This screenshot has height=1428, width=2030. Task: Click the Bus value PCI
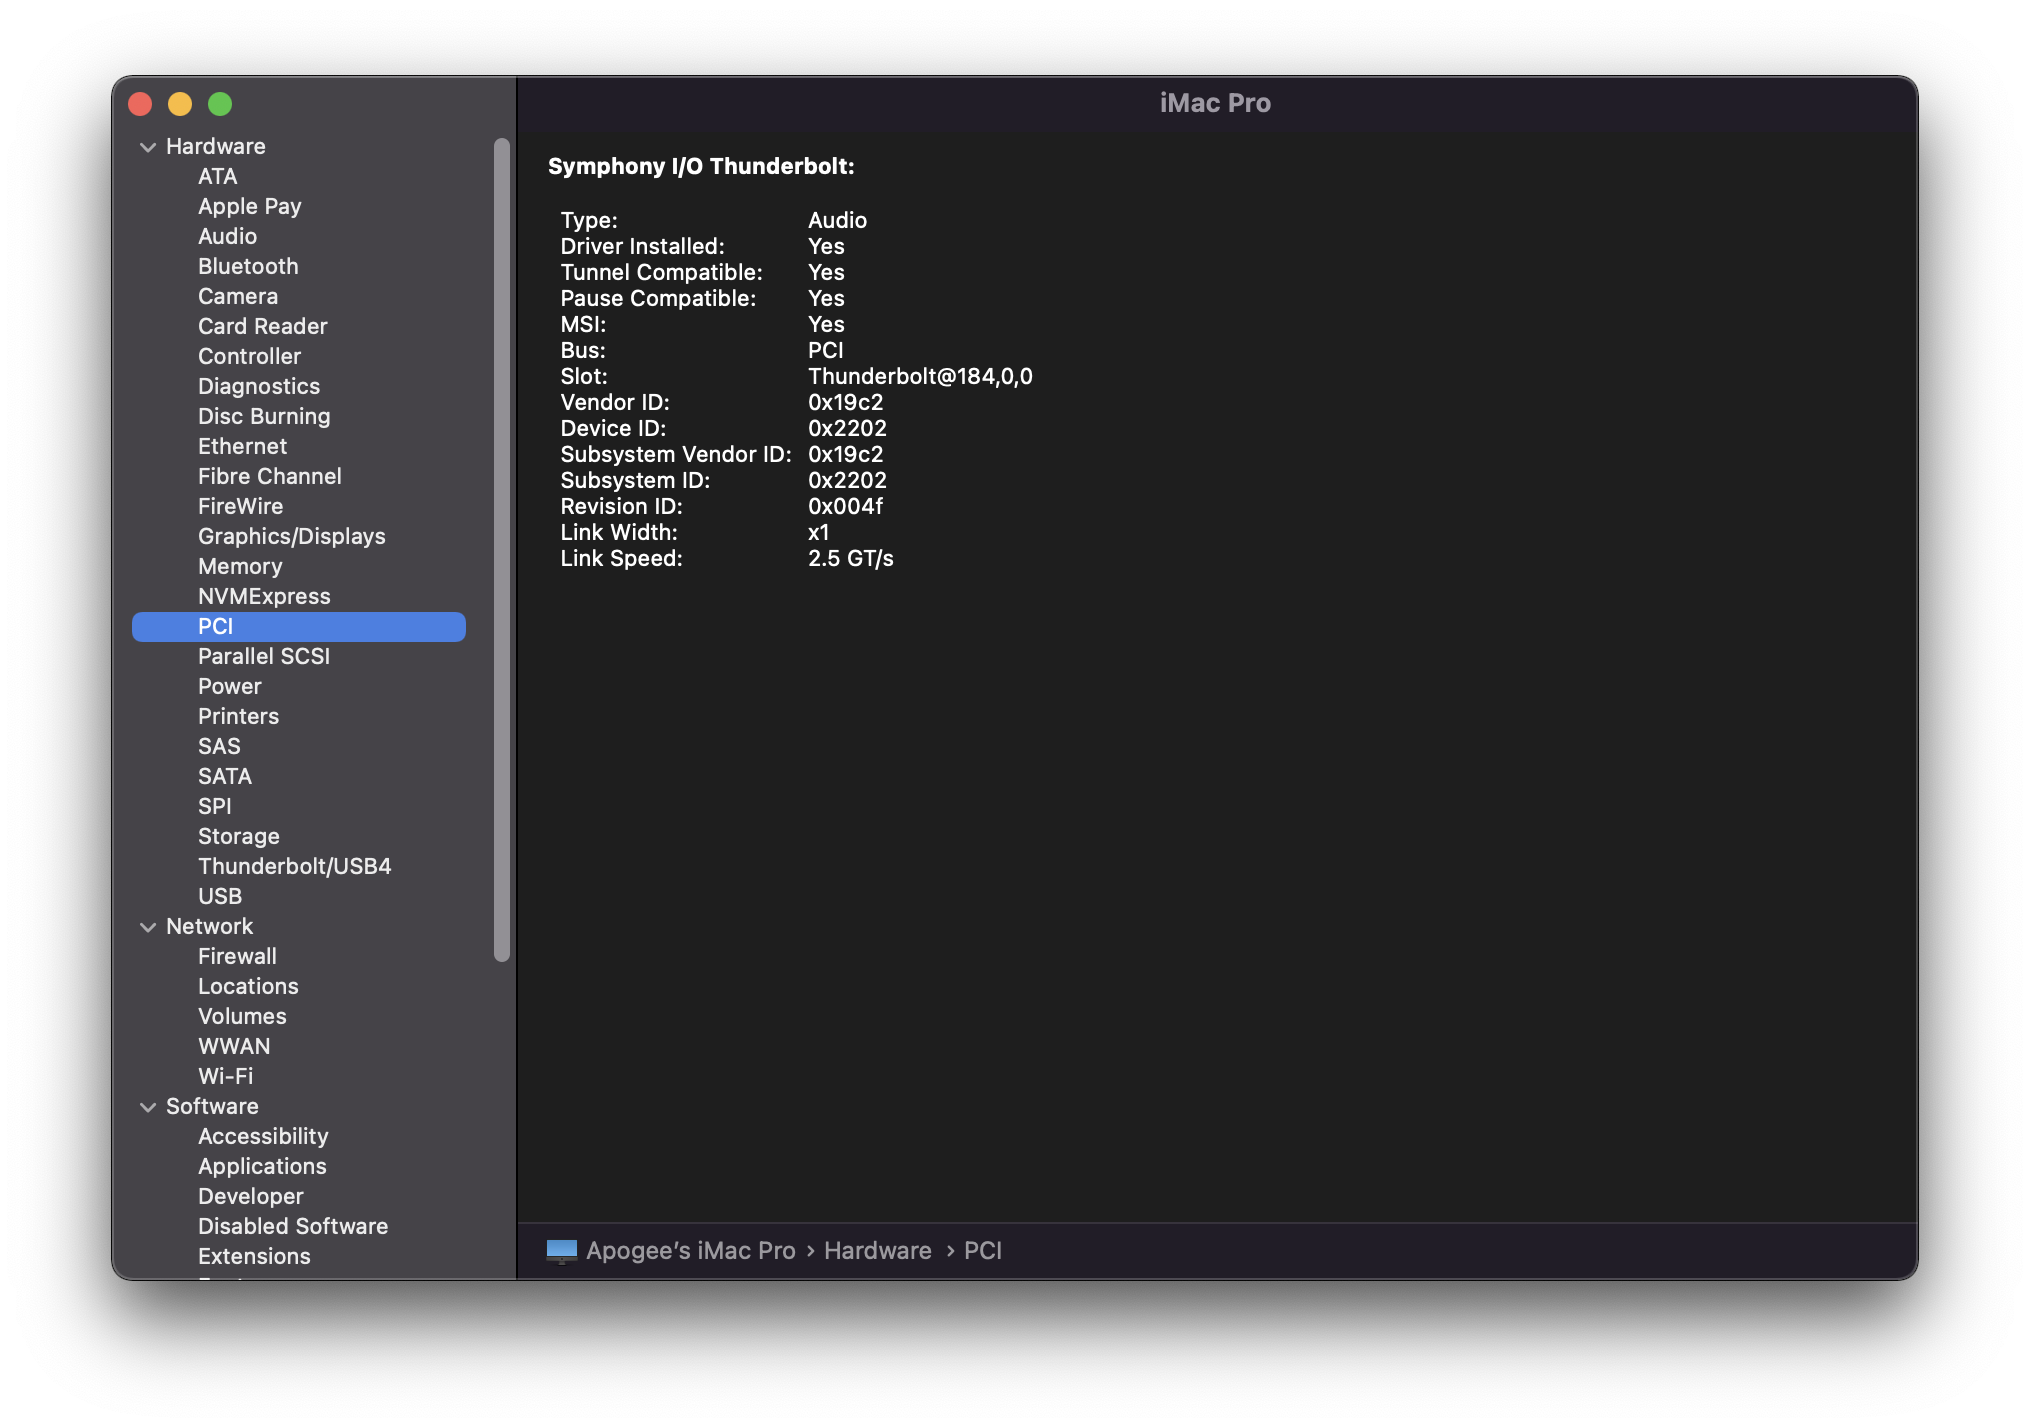(825, 351)
